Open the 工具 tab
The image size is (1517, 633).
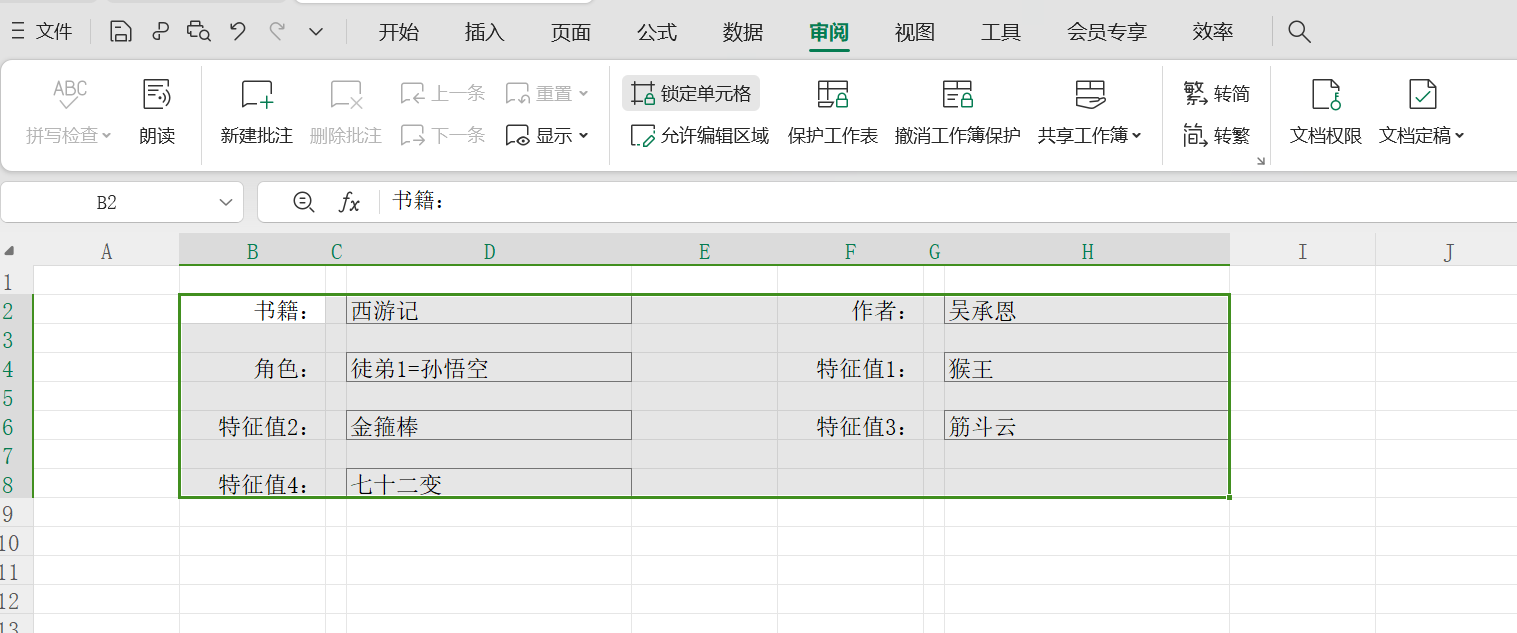1001,32
